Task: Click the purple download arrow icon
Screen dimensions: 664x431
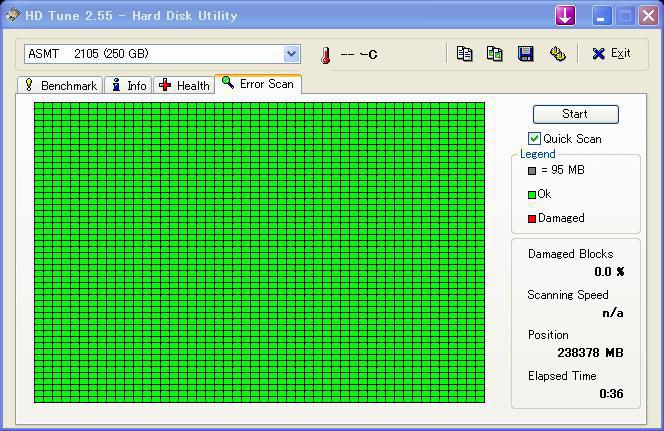Action: point(565,16)
